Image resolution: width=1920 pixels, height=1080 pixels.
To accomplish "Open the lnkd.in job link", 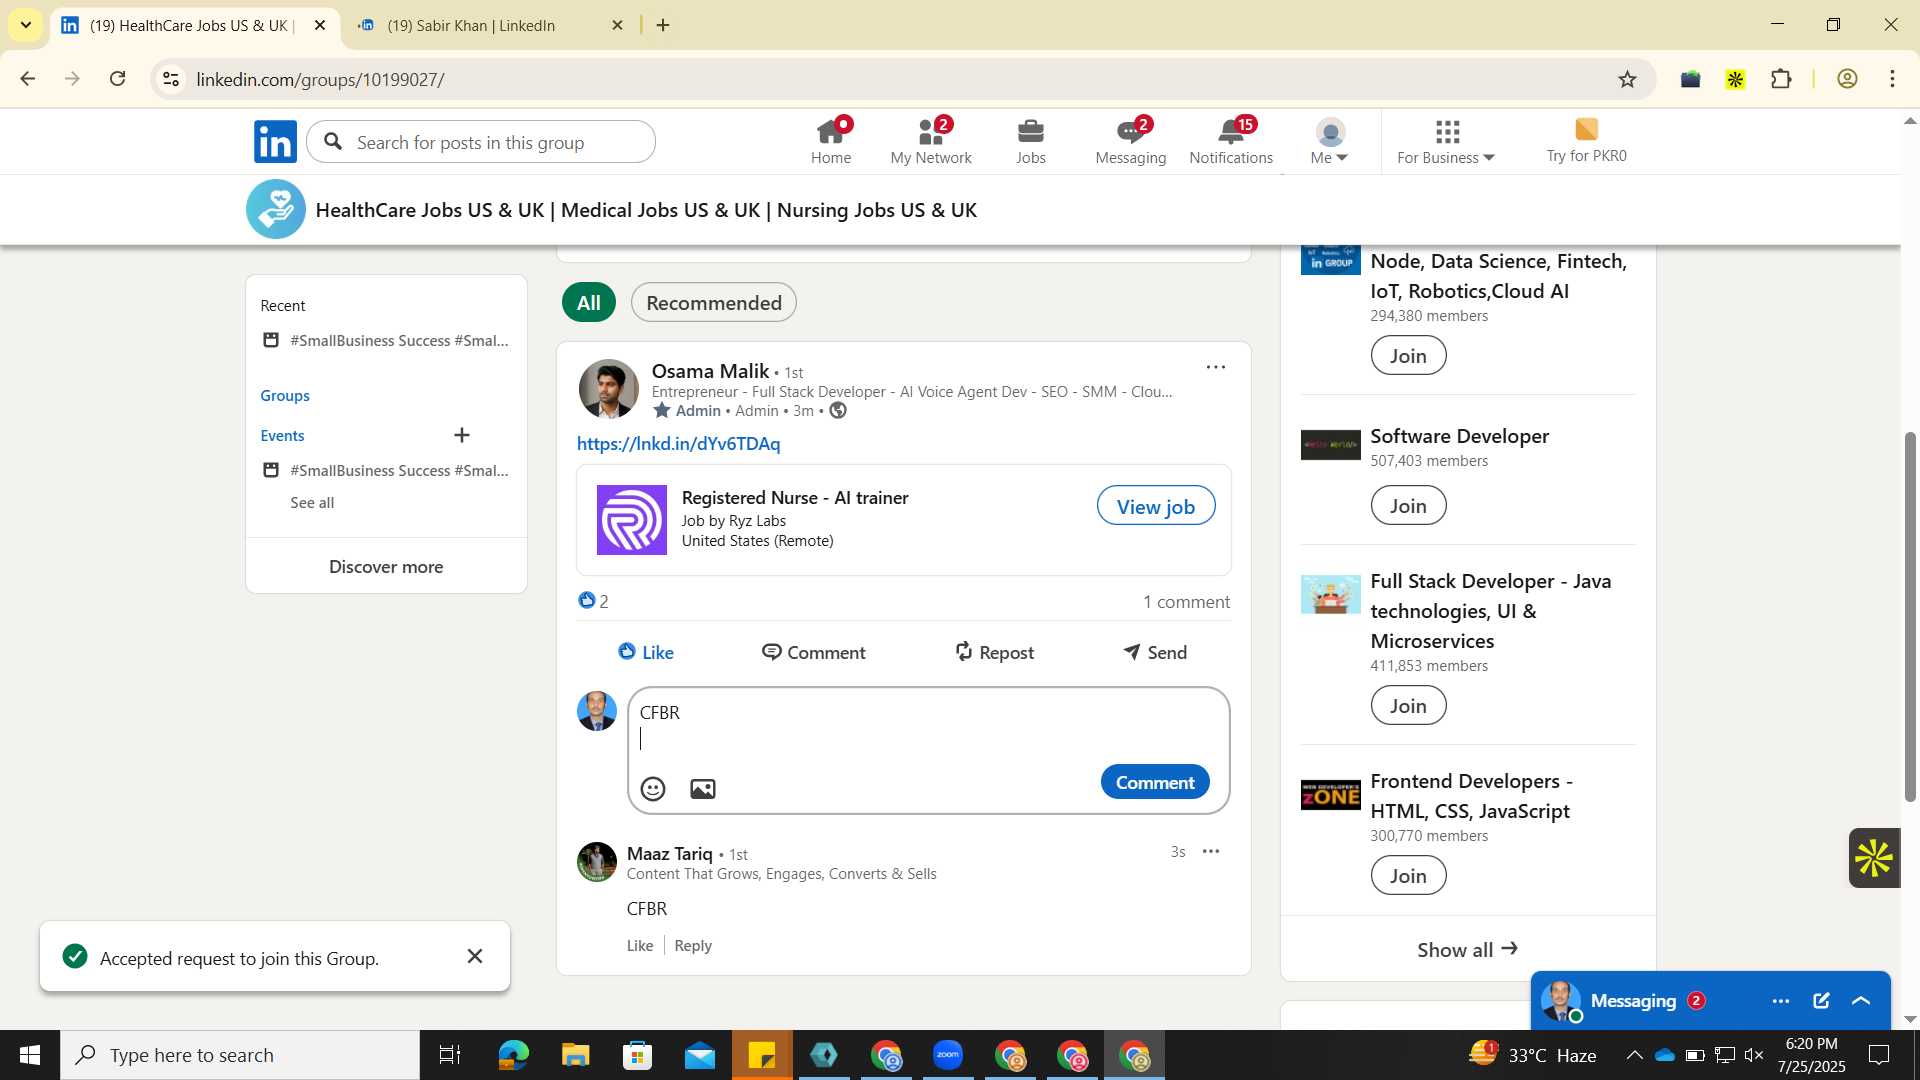I will pyautogui.click(x=678, y=443).
